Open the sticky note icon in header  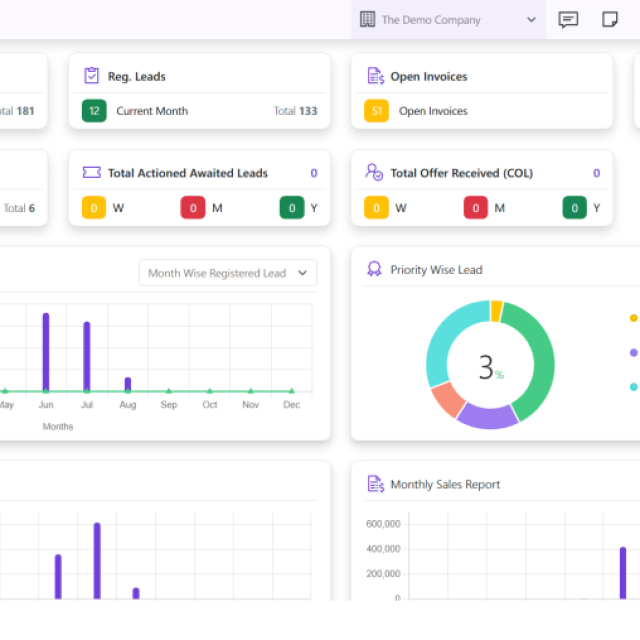[610, 20]
